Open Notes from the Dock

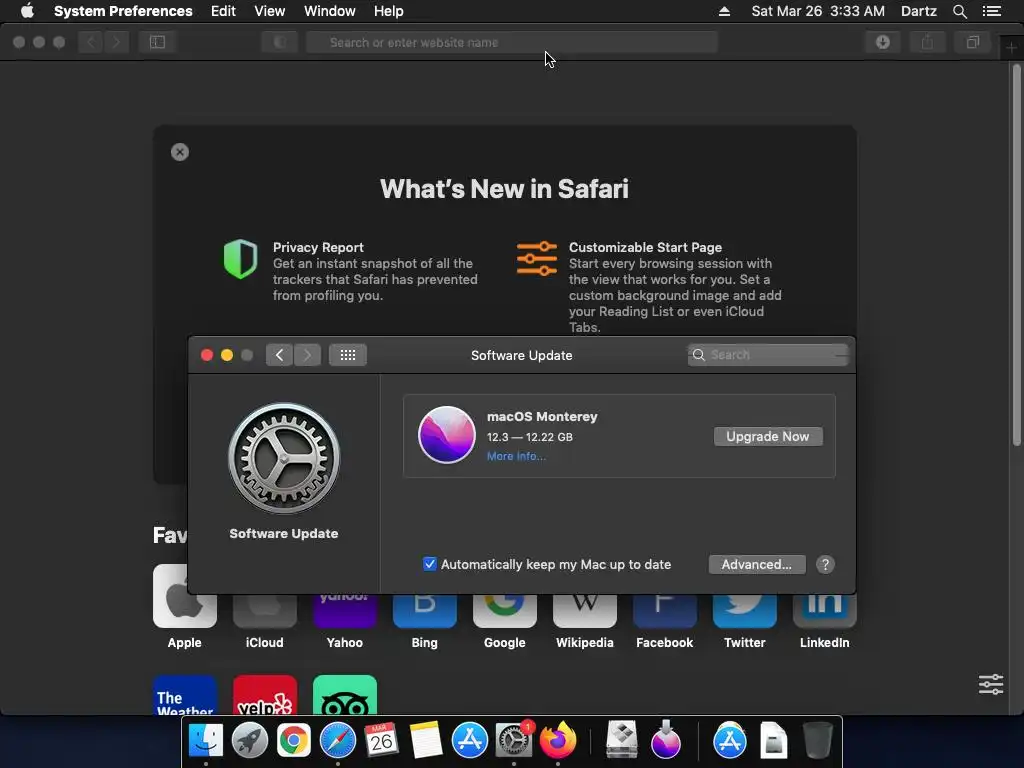tap(425, 741)
